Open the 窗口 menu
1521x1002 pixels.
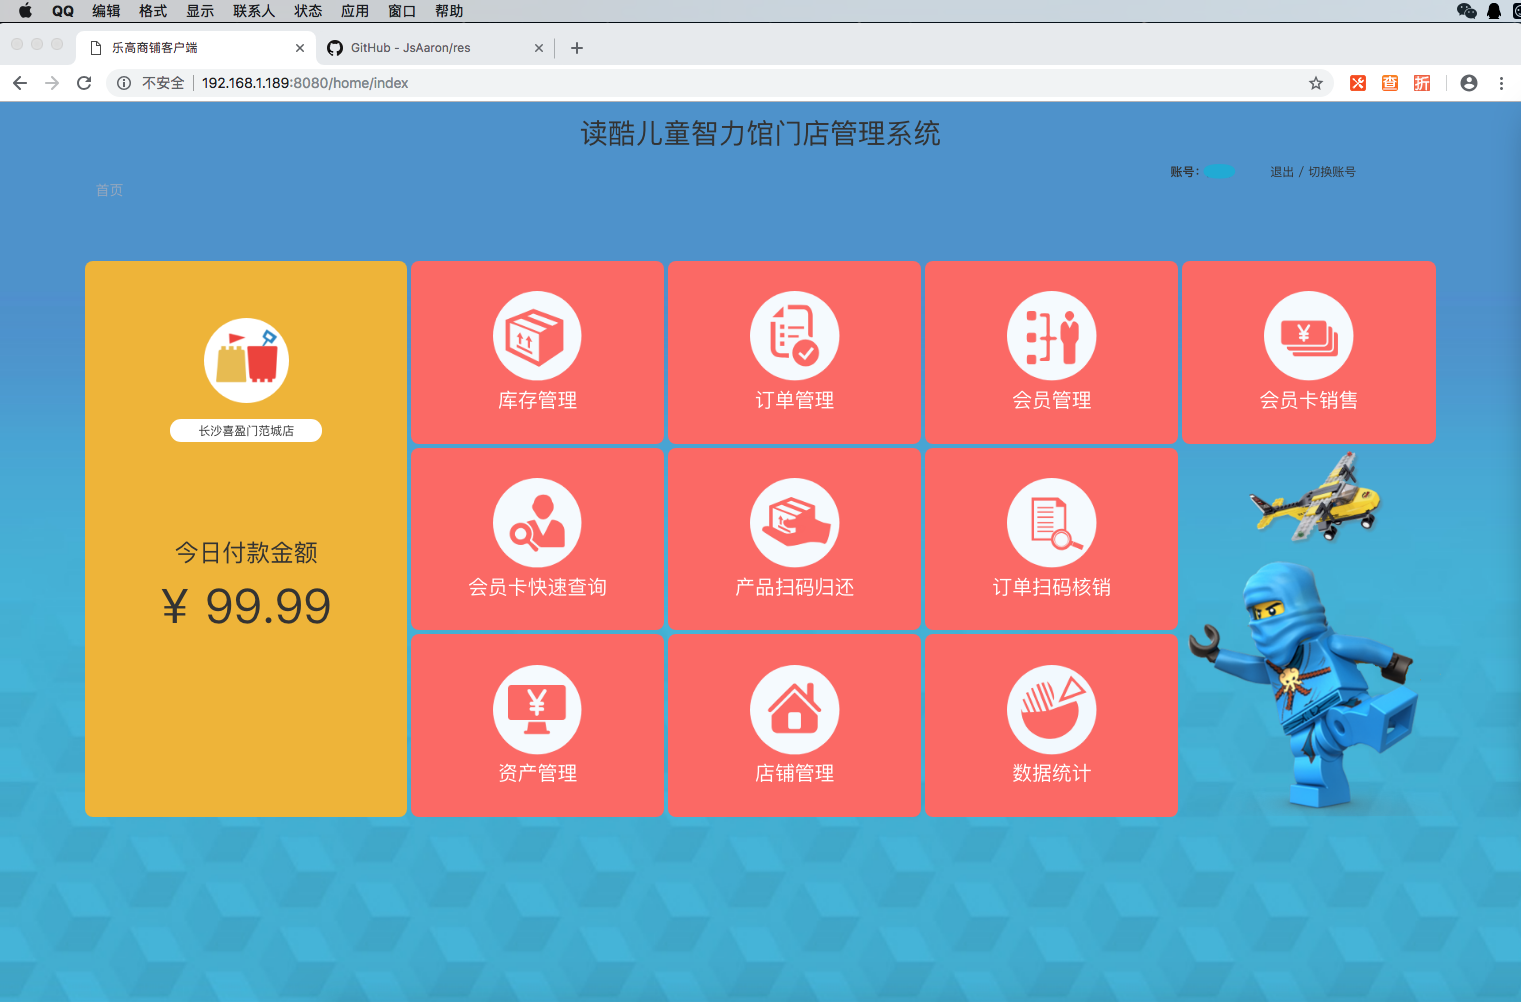coord(402,11)
